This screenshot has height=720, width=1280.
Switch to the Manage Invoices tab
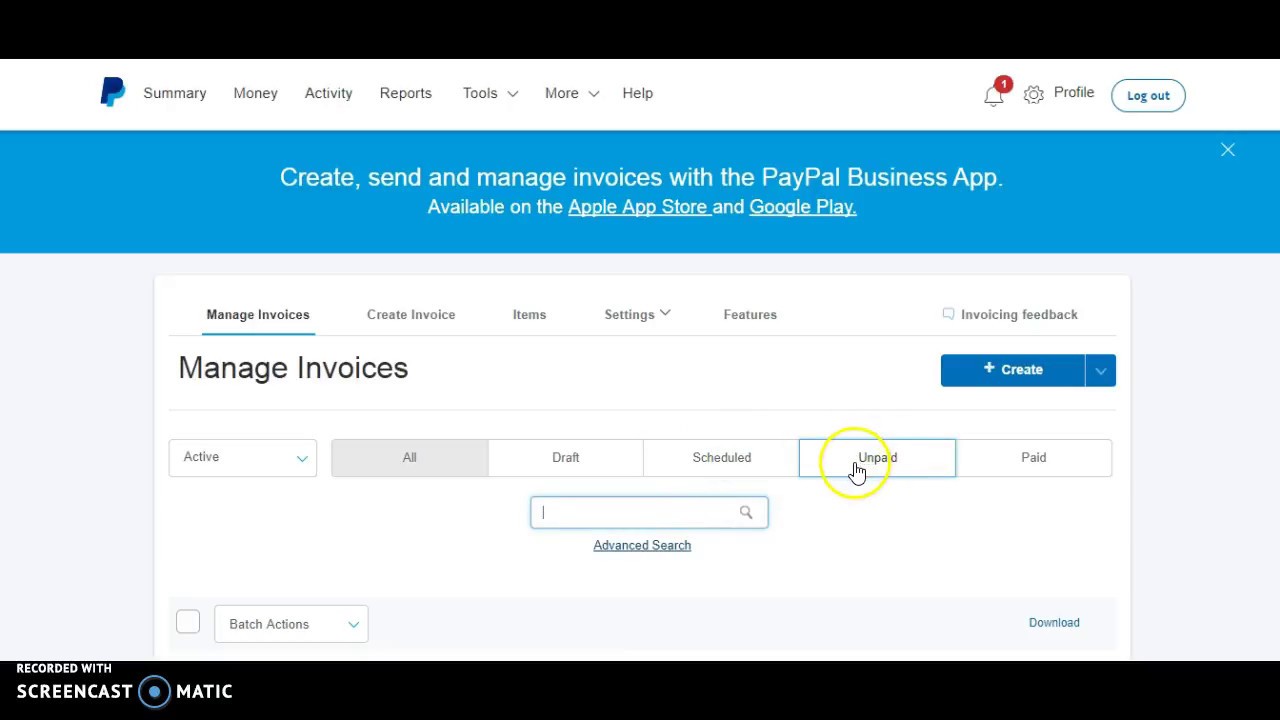click(x=258, y=314)
